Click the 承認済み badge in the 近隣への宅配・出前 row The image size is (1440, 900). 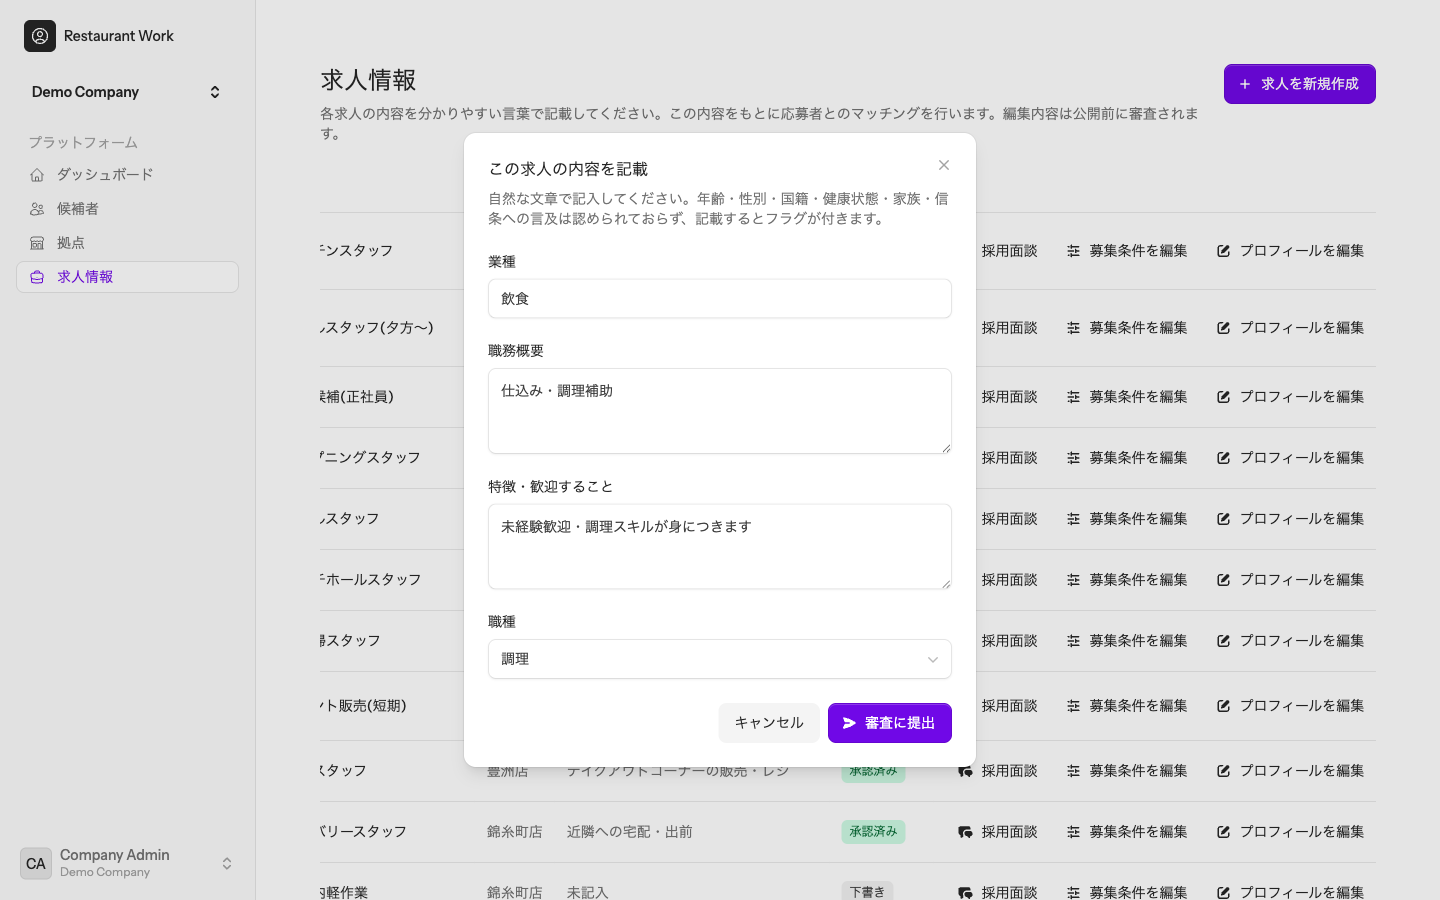coord(873,832)
